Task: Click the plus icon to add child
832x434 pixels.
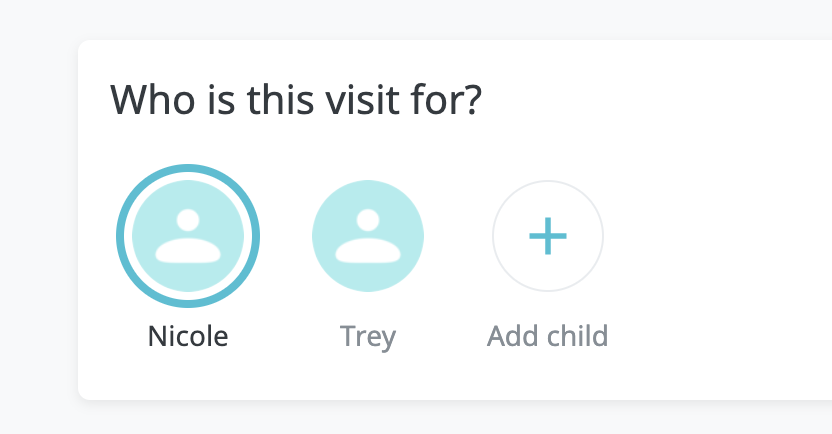Action: (x=548, y=236)
